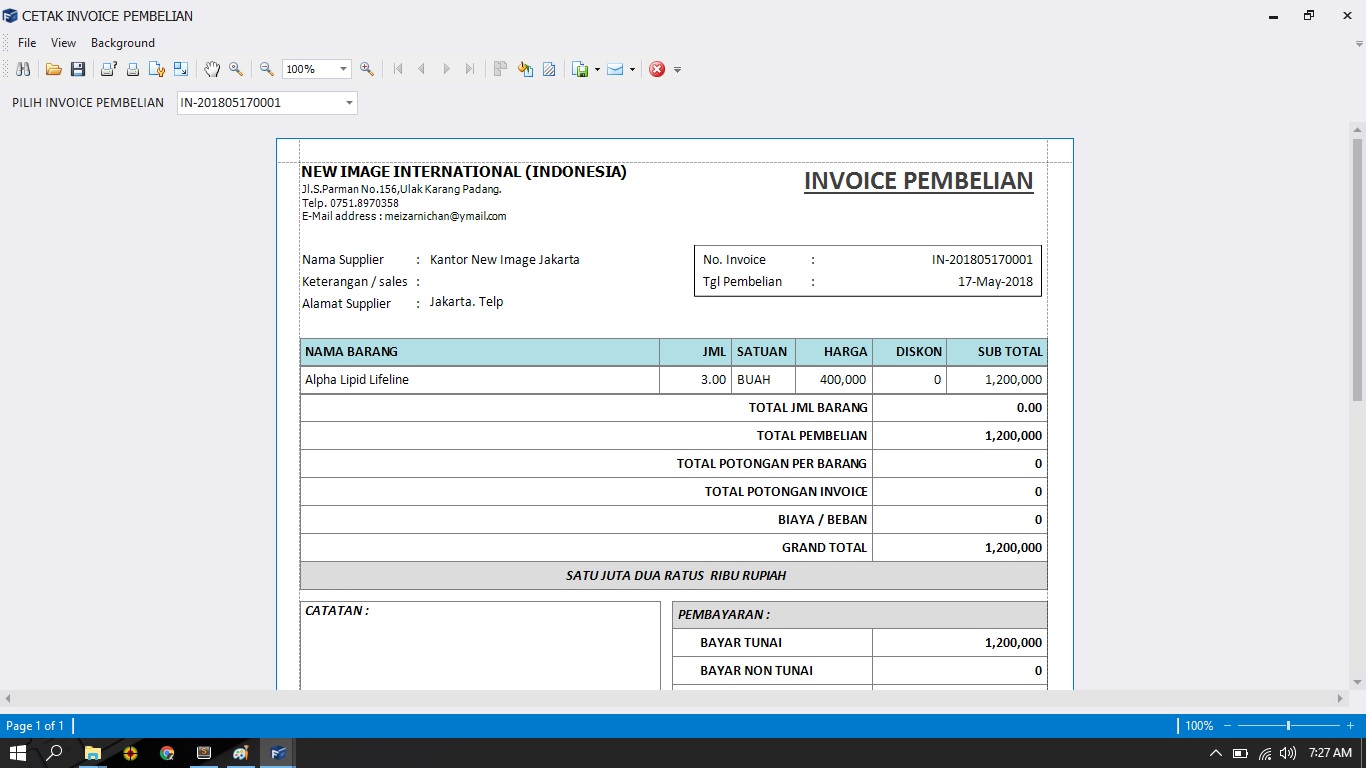The height and width of the screenshot is (768, 1366).
Task: Click the HARGA value 400,000
Action: pos(843,380)
